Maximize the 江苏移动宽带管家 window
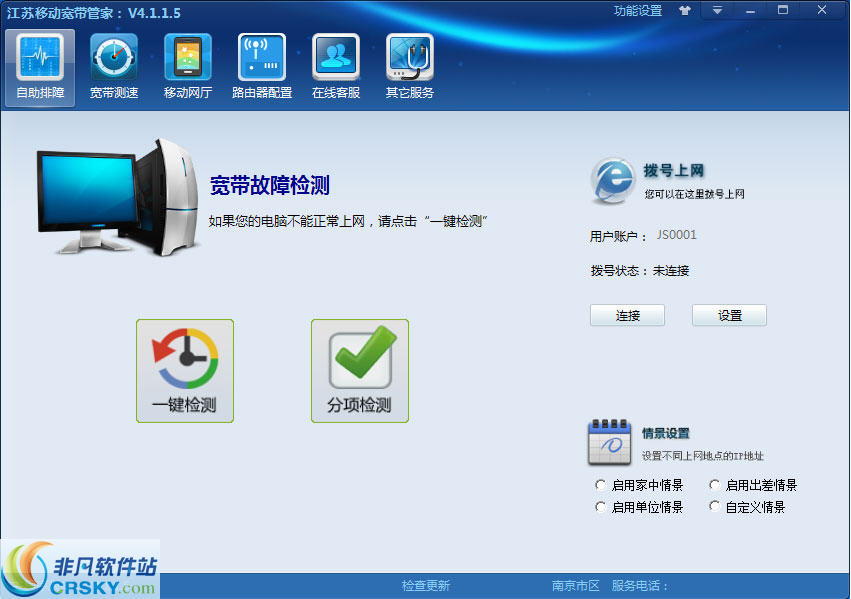Screen dimensions: 851x599 [783, 10]
